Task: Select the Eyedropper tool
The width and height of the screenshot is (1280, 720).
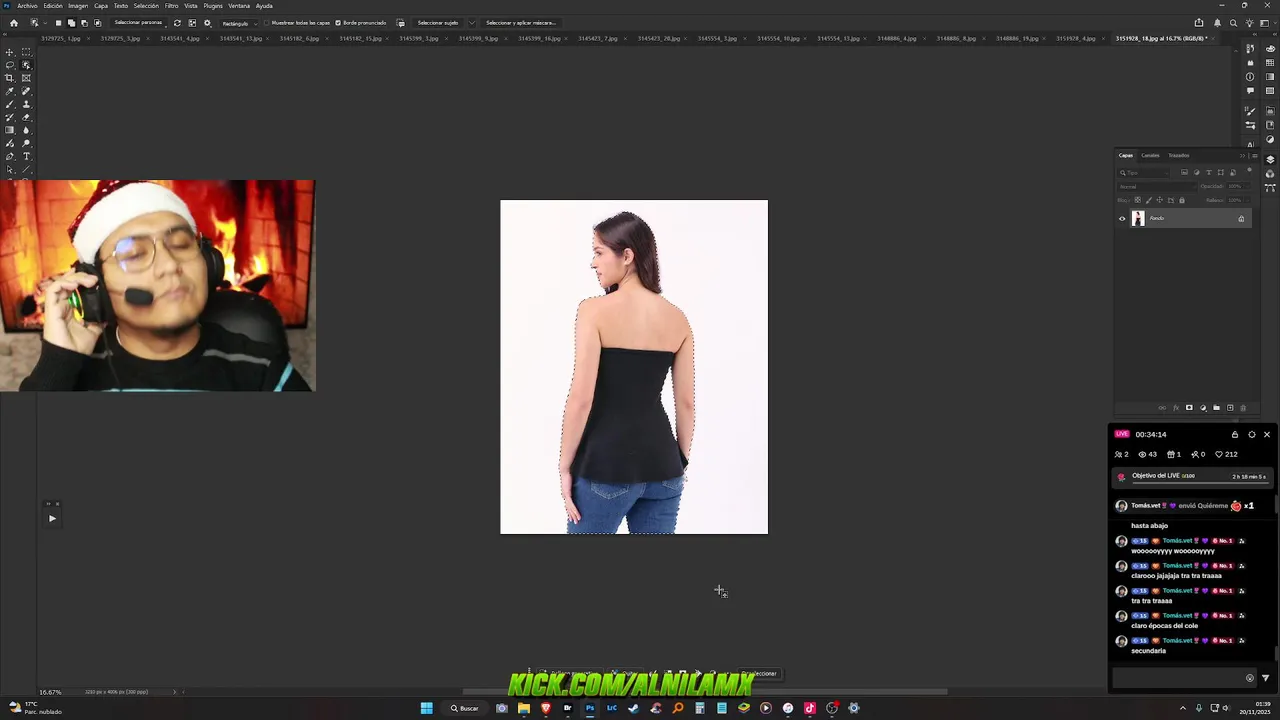Action: pos(10,91)
